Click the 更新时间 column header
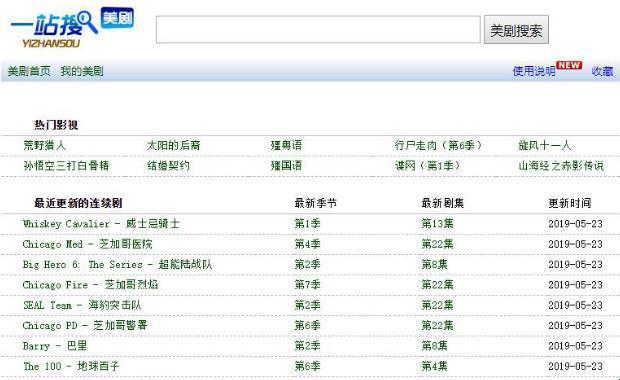The width and height of the screenshot is (620, 380). [570, 203]
